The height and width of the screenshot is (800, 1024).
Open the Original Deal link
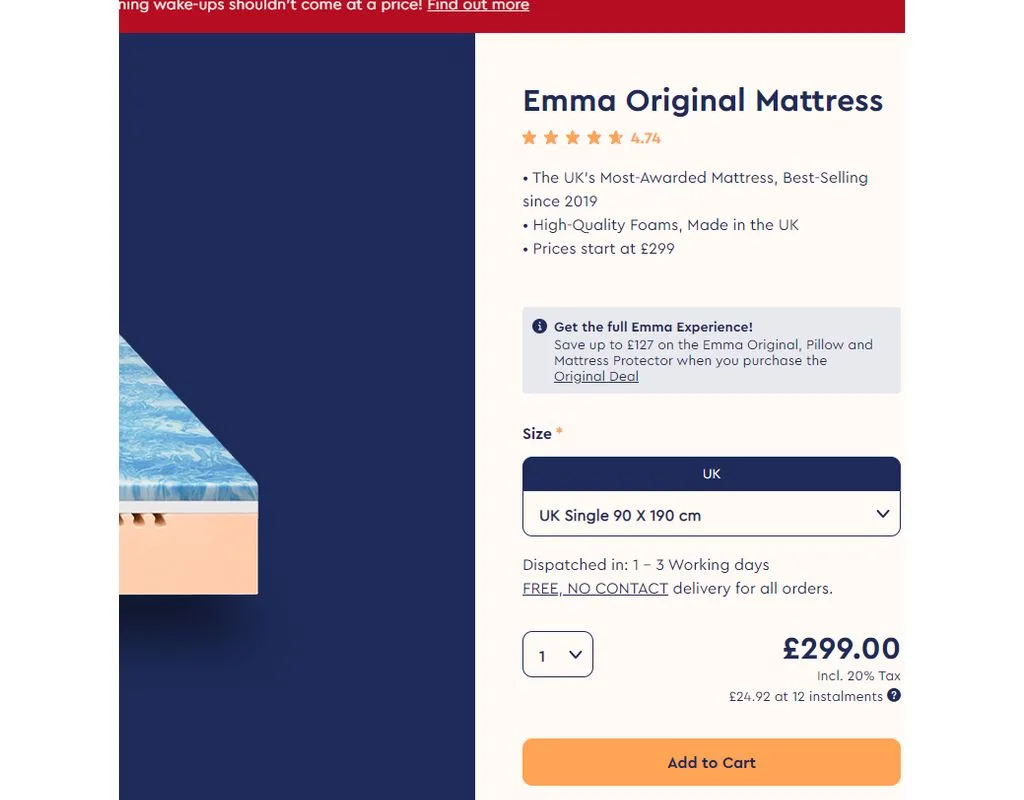click(596, 376)
